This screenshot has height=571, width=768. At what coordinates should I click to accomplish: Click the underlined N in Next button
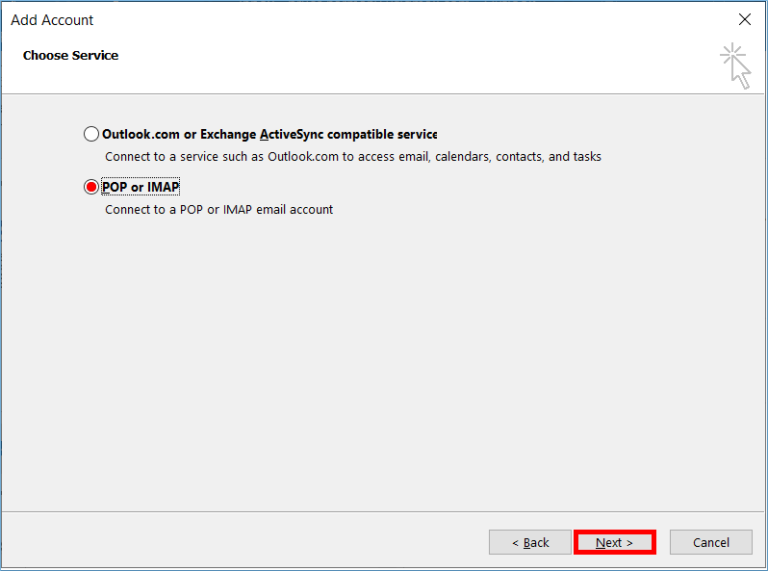pos(601,543)
